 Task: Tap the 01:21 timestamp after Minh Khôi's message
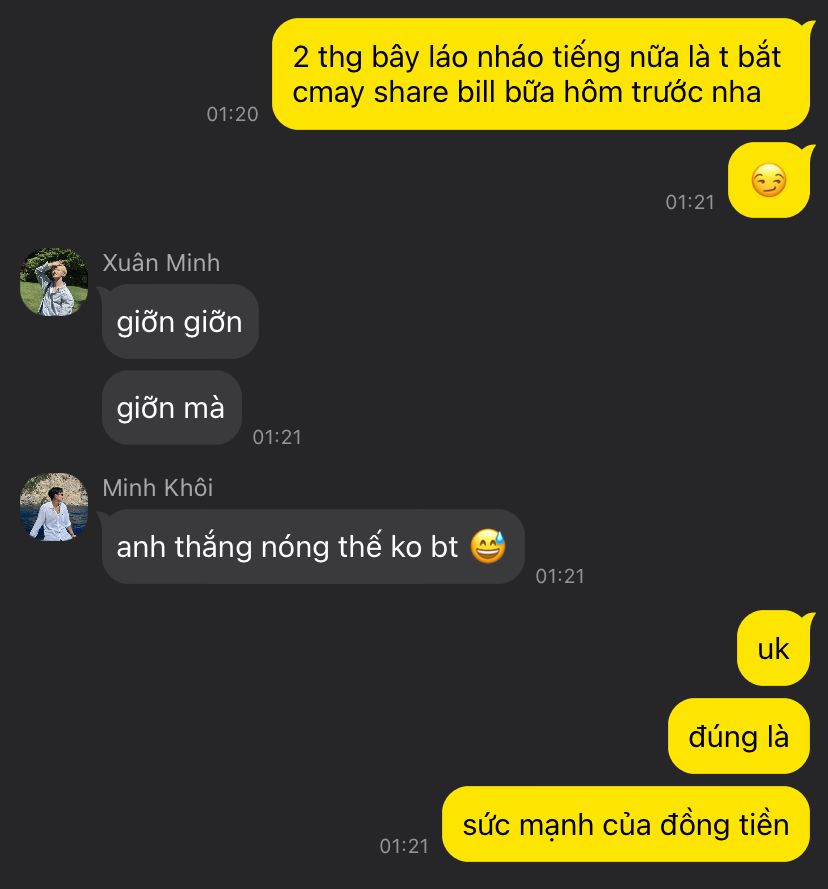(560, 576)
